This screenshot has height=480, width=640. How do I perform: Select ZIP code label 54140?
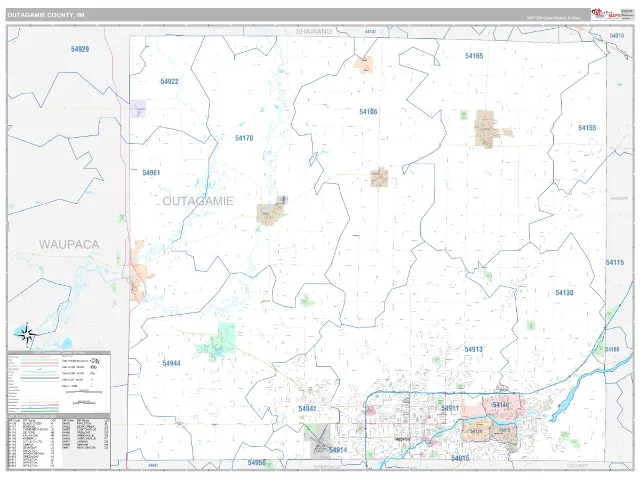(x=501, y=404)
